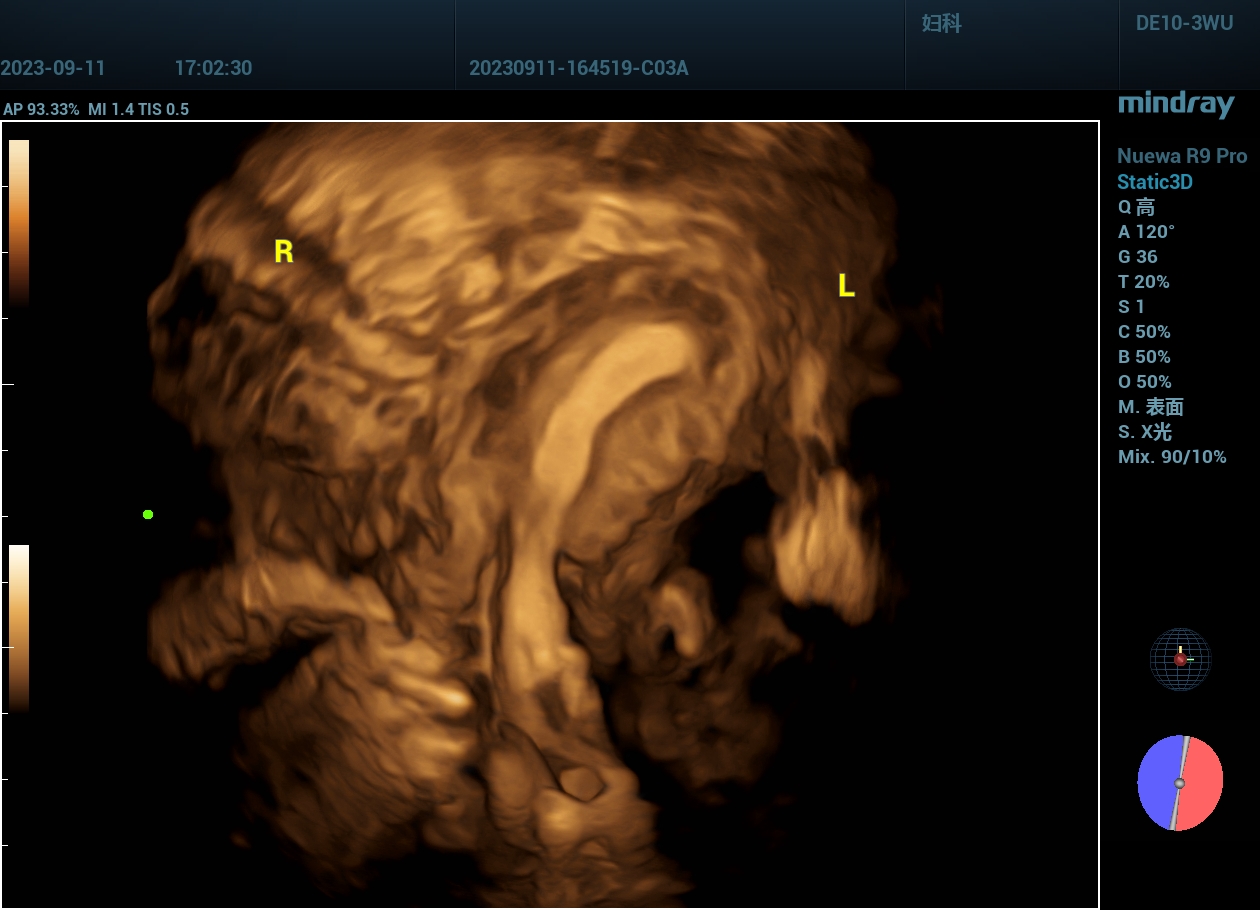Image resolution: width=1260 pixels, height=910 pixels.
Task: Click the blue and red circle indicator
Action: (1180, 783)
